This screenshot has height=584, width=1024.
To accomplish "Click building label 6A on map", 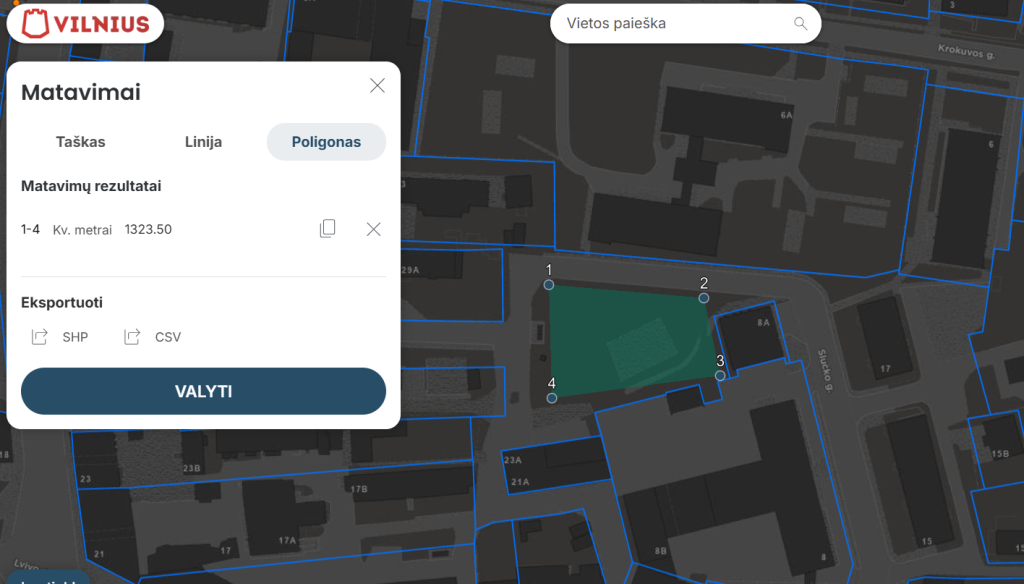I will click(x=786, y=115).
